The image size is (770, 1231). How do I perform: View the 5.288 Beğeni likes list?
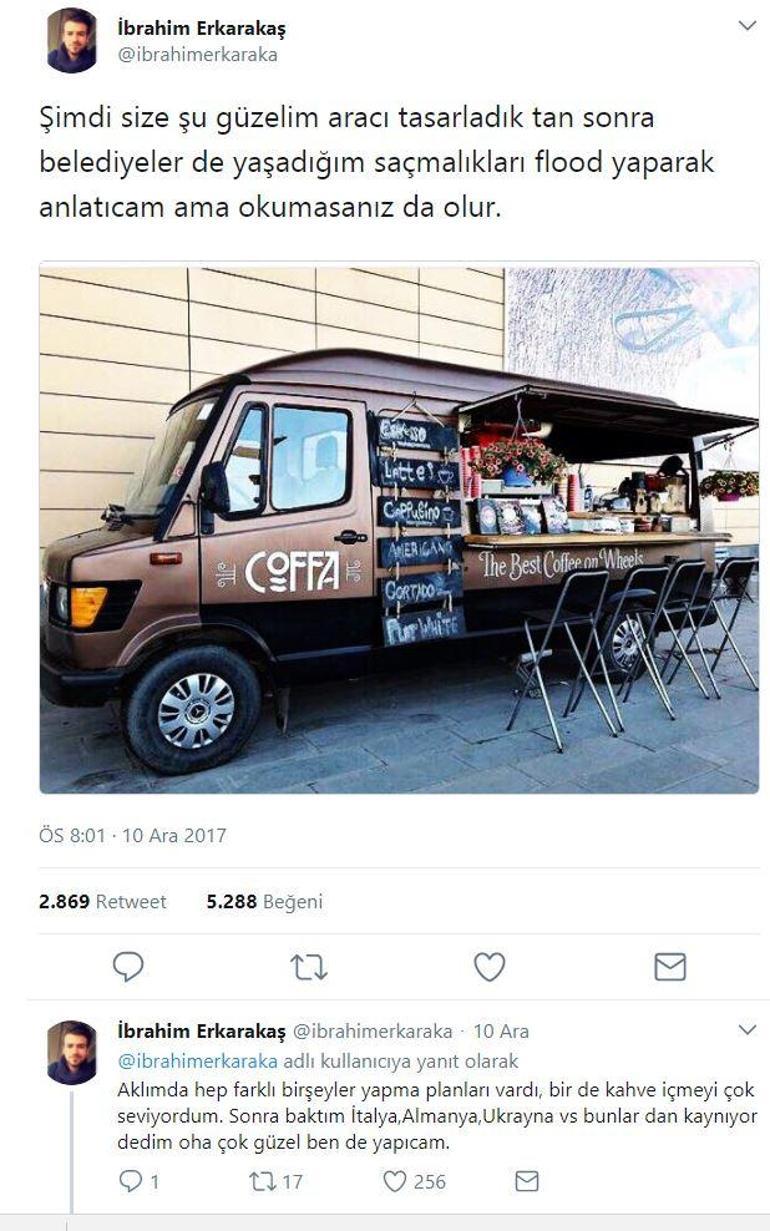point(265,901)
